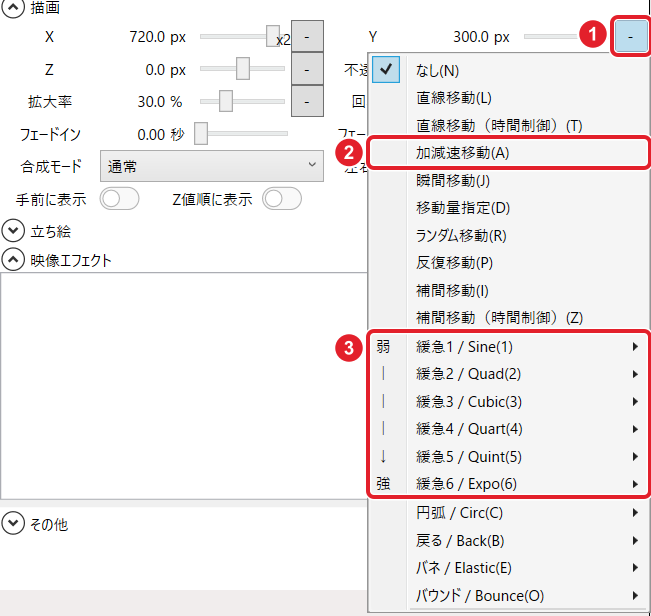Open the 戻る / Back(B) submenu
The height and width of the screenshot is (616, 651).
(509, 540)
